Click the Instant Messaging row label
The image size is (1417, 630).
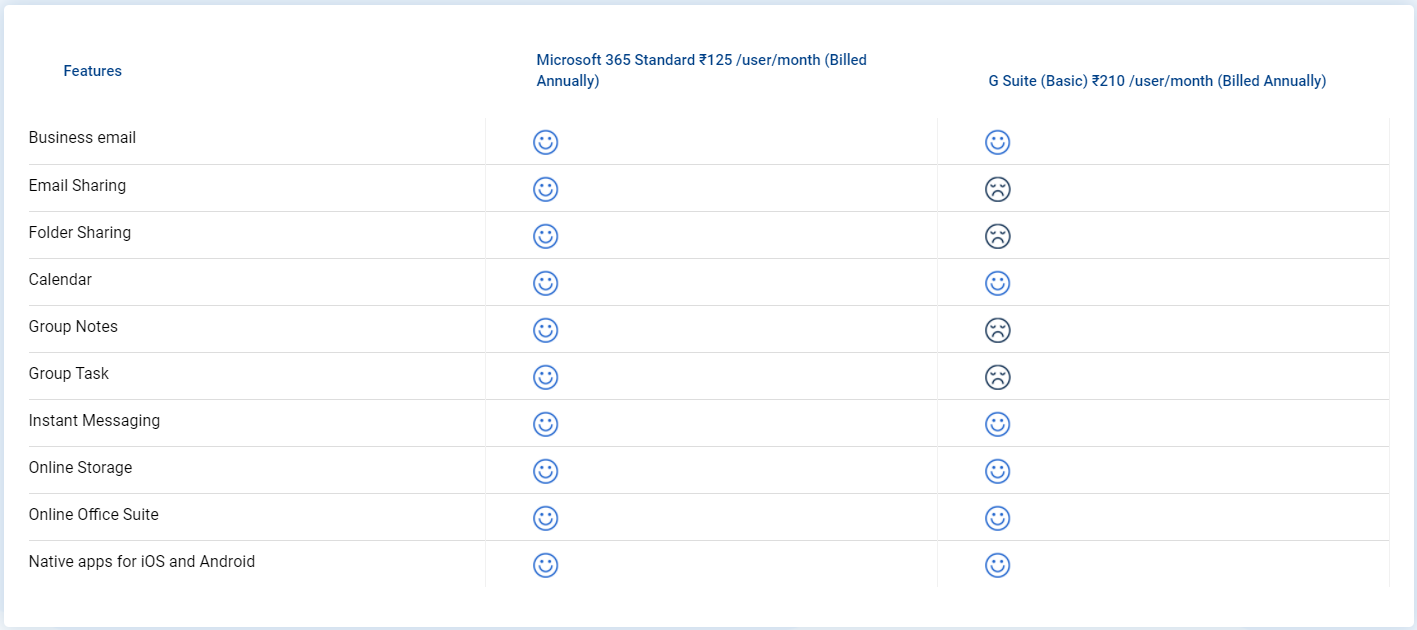(94, 420)
